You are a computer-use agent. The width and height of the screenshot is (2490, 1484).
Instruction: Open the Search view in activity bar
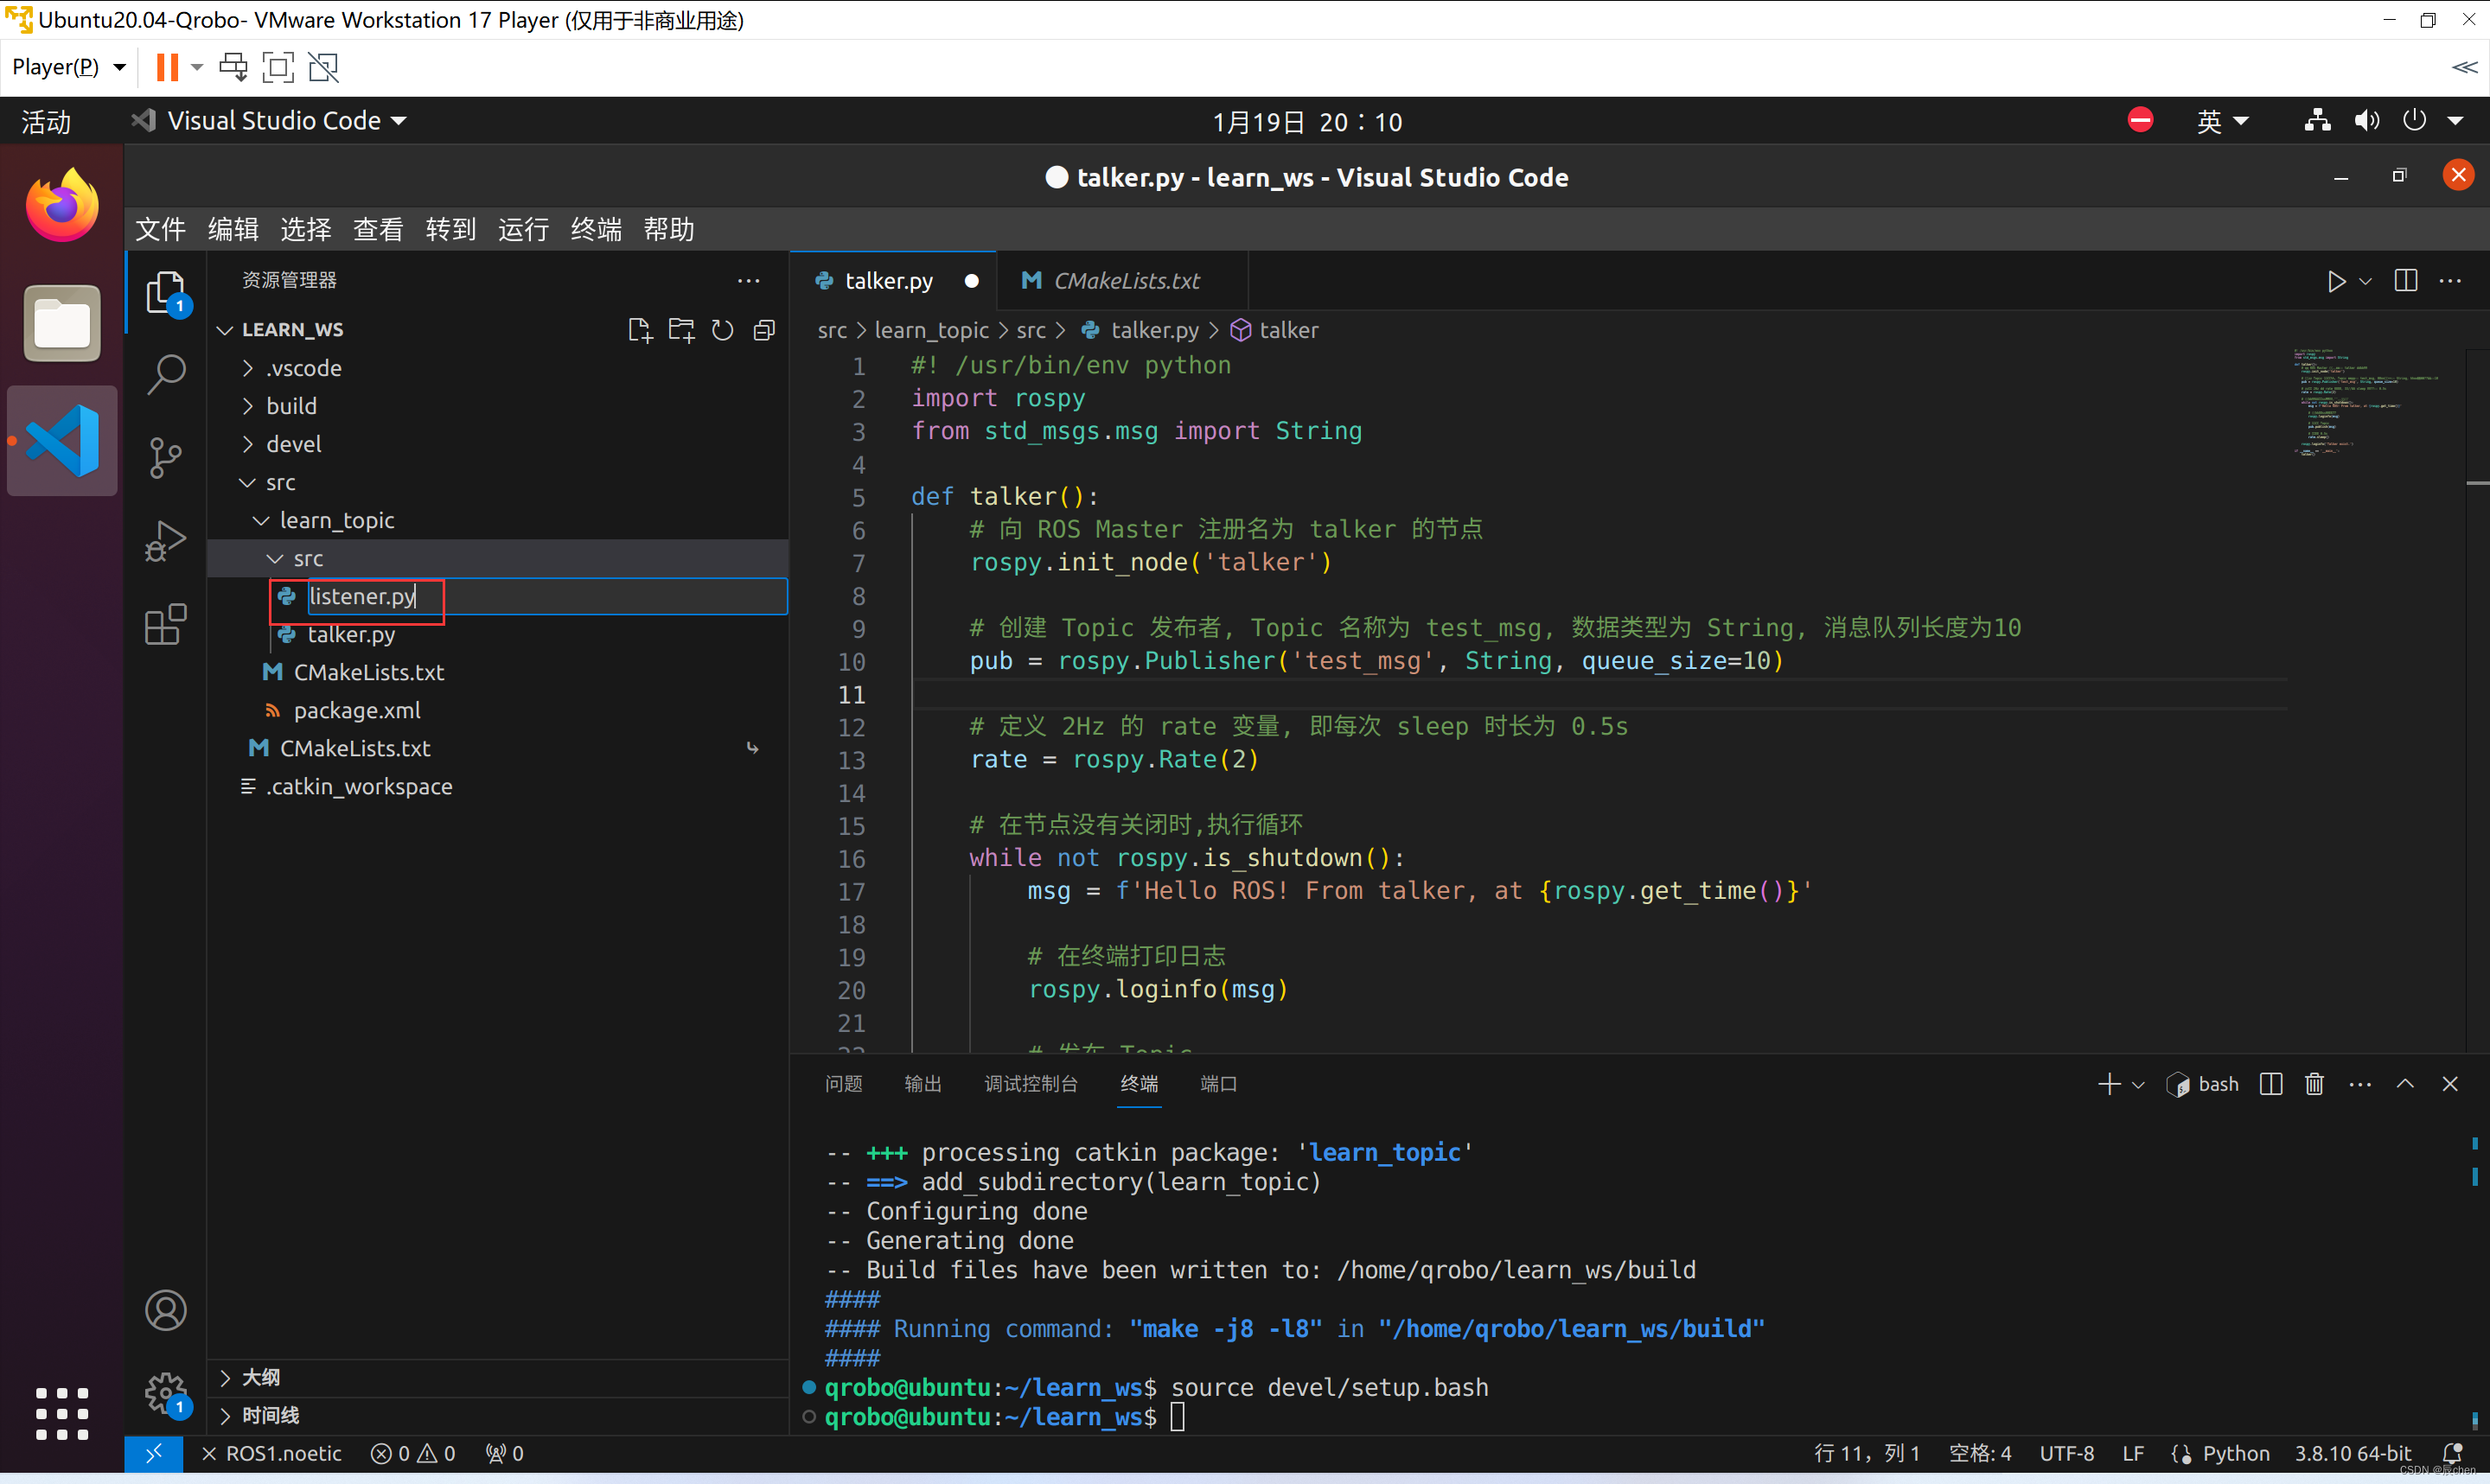pyautogui.click(x=166, y=374)
